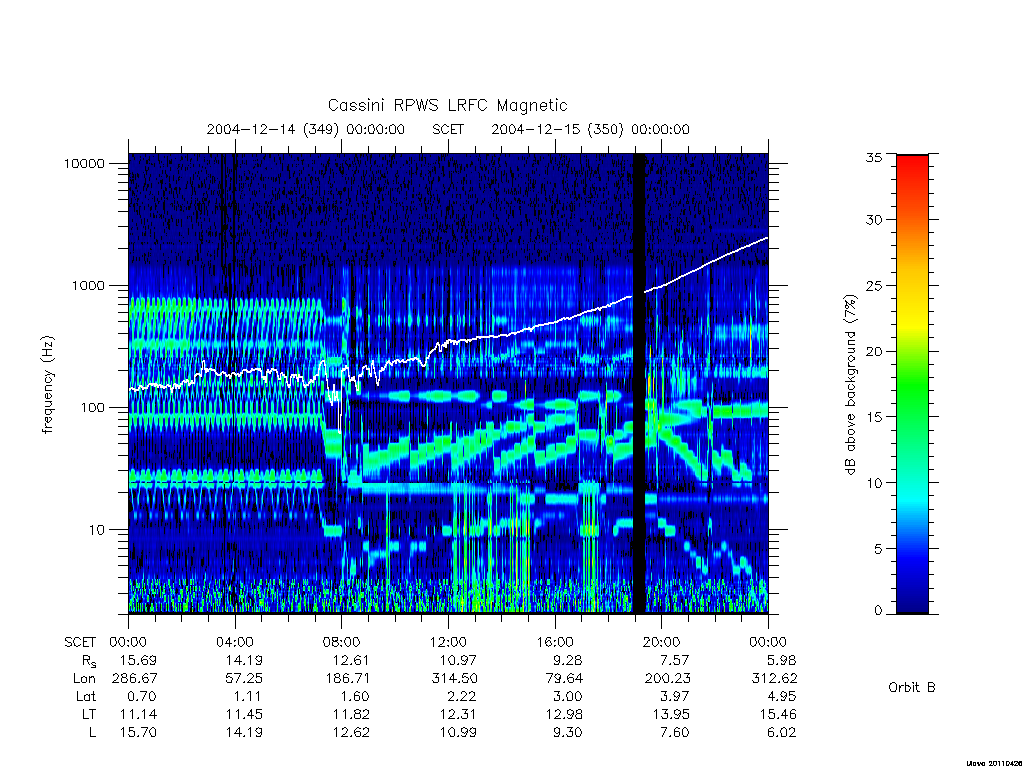
Task: Click the 'Lon' row label
Action: pos(84,679)
